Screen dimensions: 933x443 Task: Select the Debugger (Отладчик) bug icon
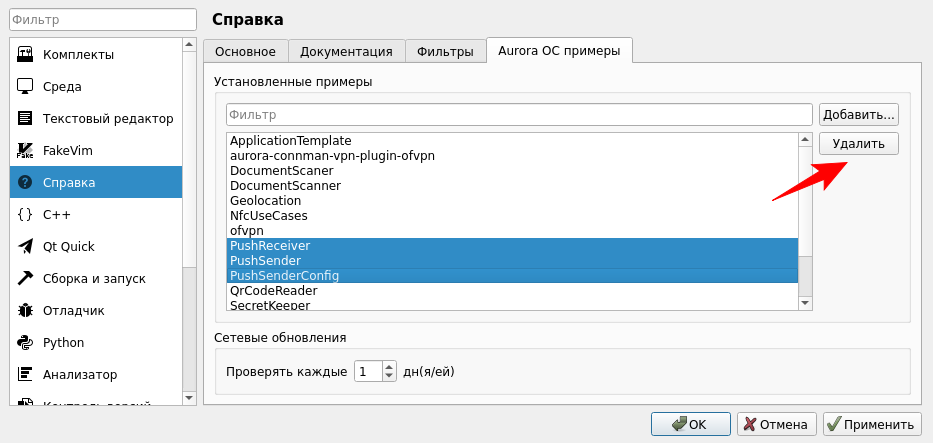click(x=26, y=310)
